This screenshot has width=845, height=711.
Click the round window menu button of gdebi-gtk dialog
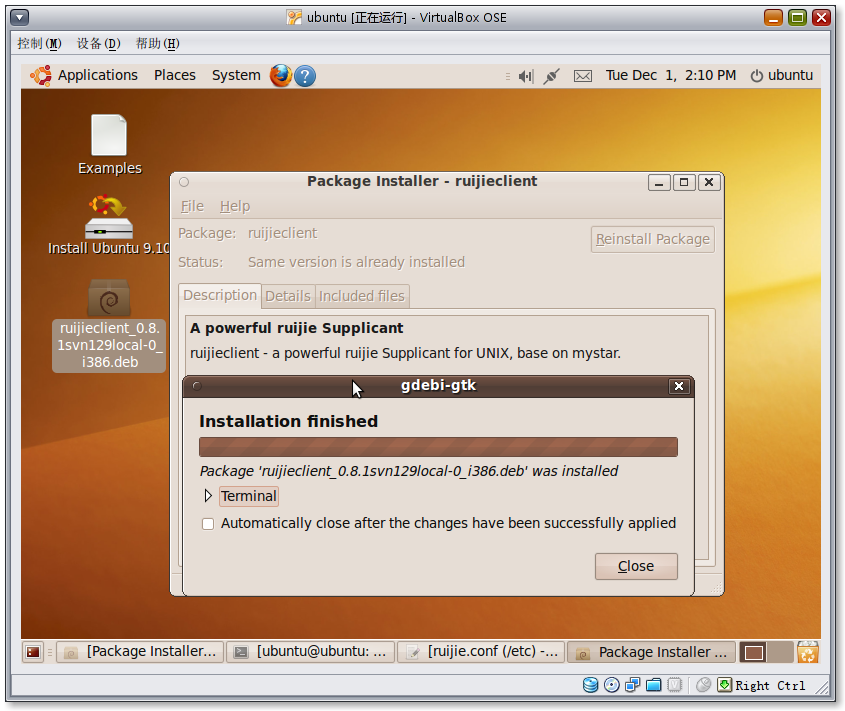pos(197,386)
